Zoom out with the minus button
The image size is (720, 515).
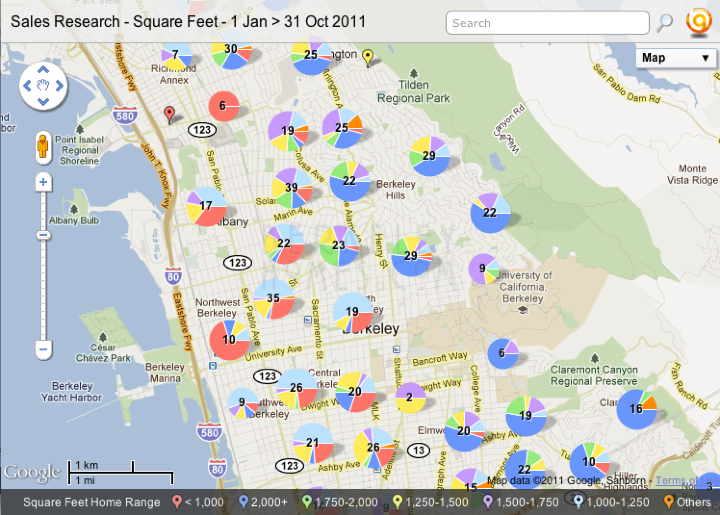[43, 350]
